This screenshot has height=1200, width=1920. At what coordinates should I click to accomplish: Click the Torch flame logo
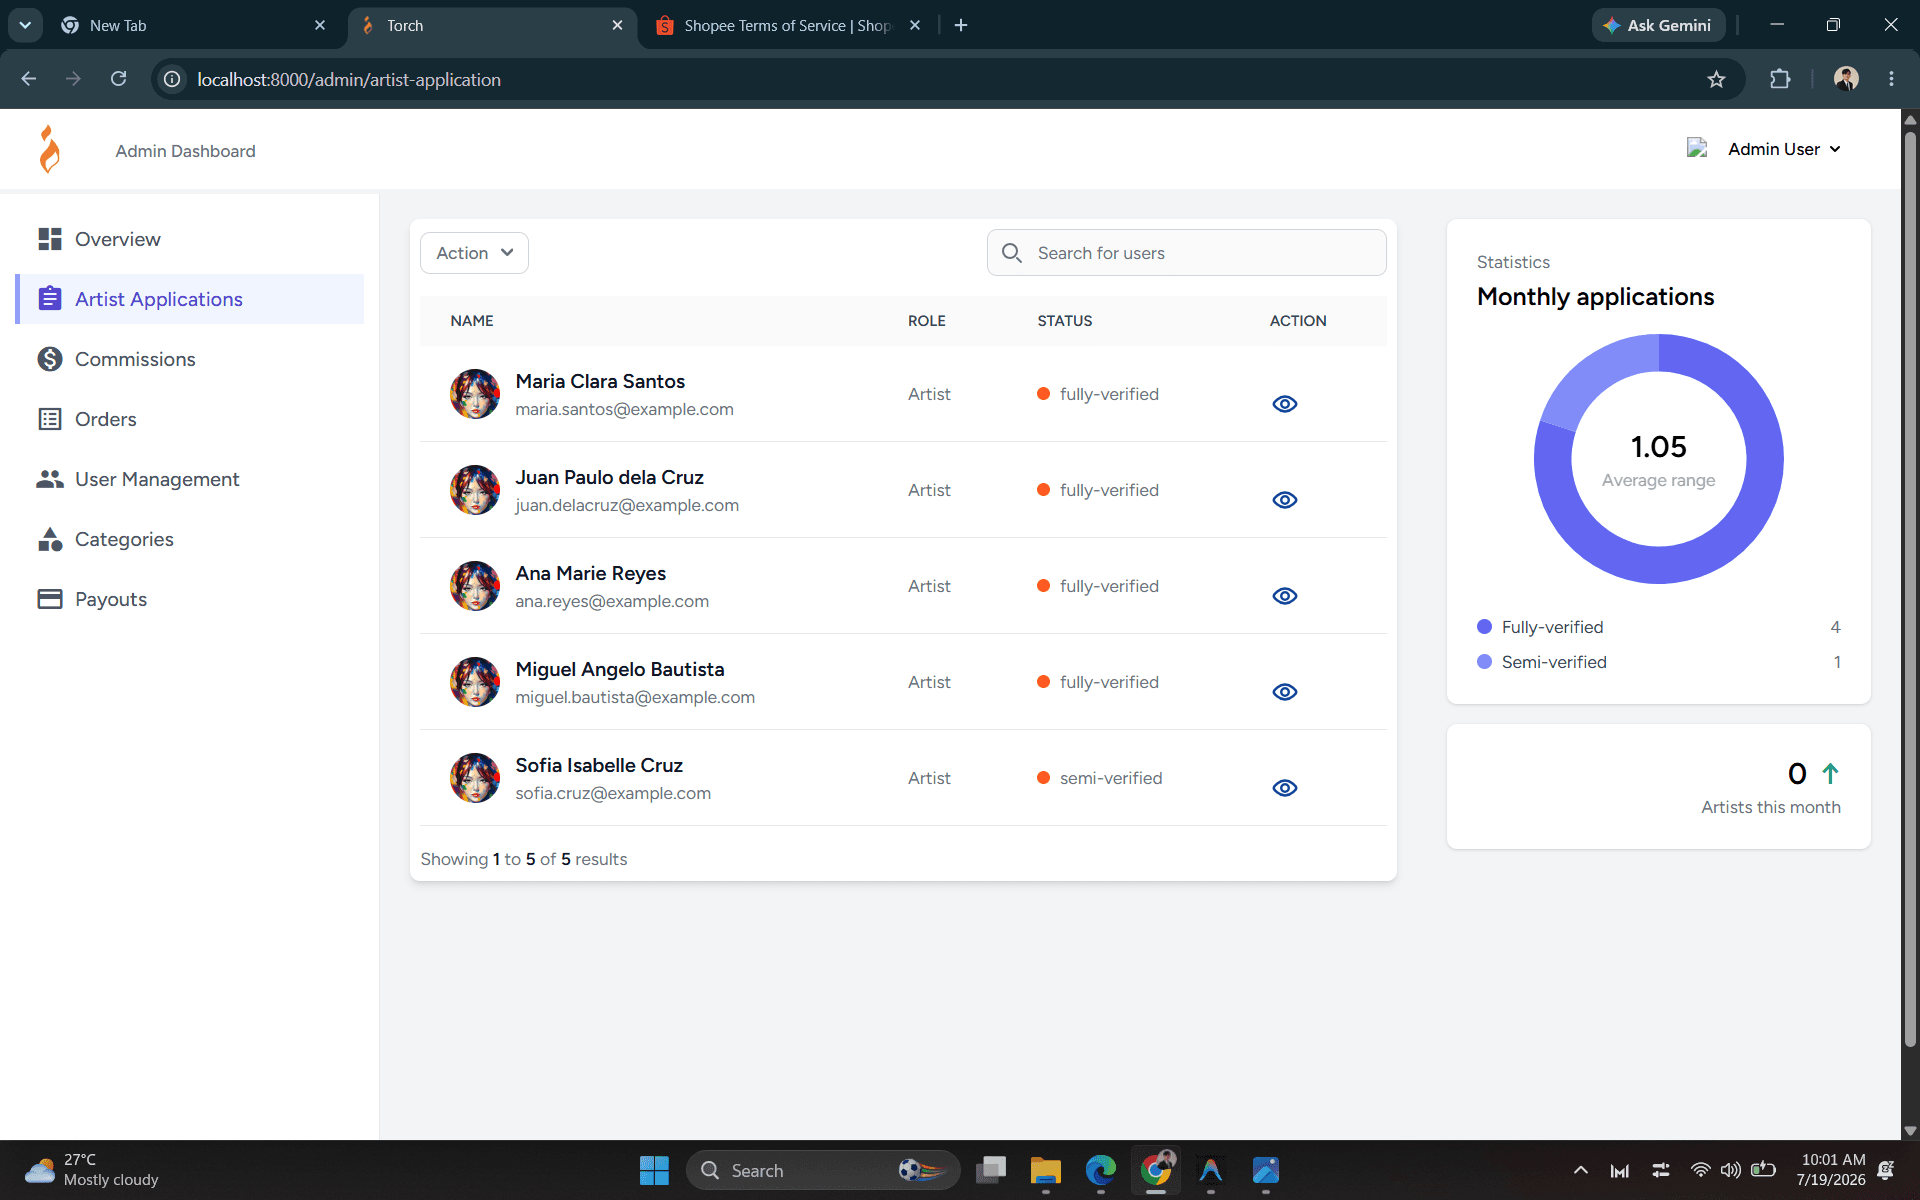point(49,149)
